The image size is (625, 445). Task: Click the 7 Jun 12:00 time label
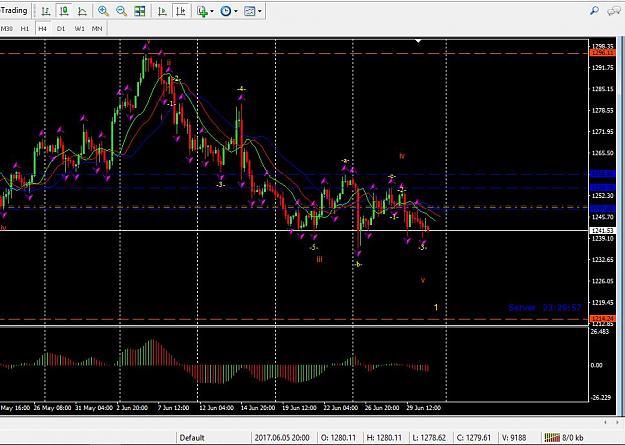pyautogui.click(x=173, y=408)
